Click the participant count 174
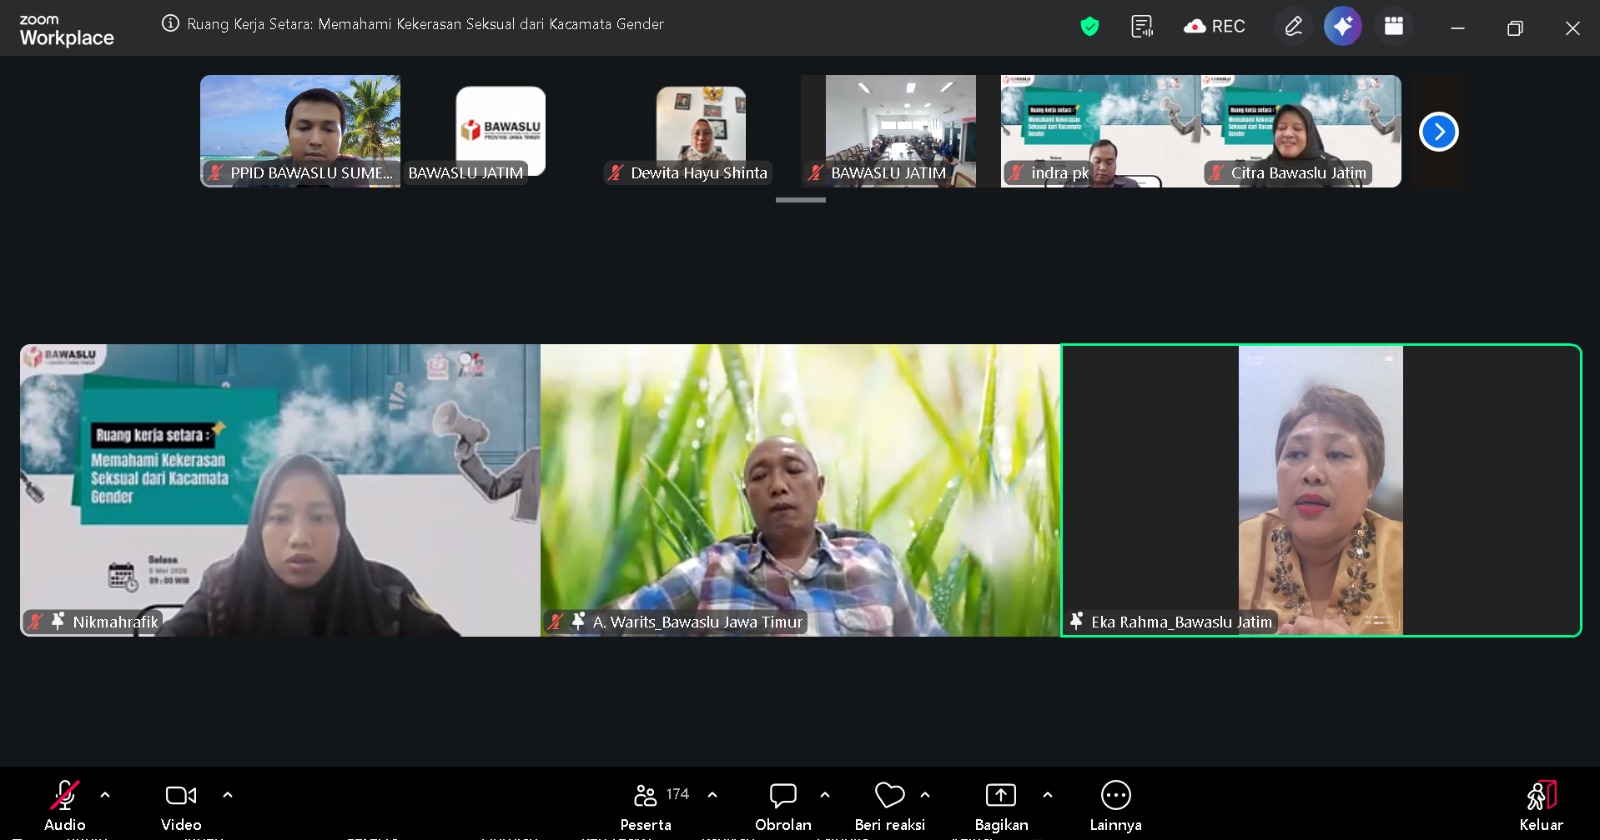 click(678, 794)
